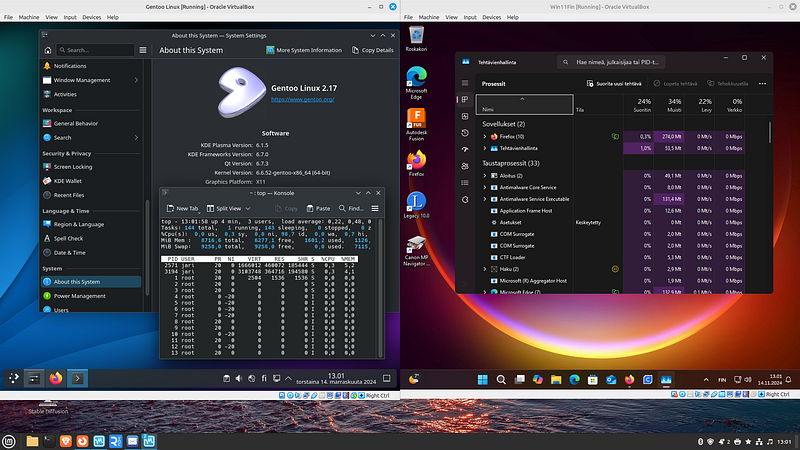Open volume control in Gentoo system tray
Screen dimensions: 800x450
239,379
